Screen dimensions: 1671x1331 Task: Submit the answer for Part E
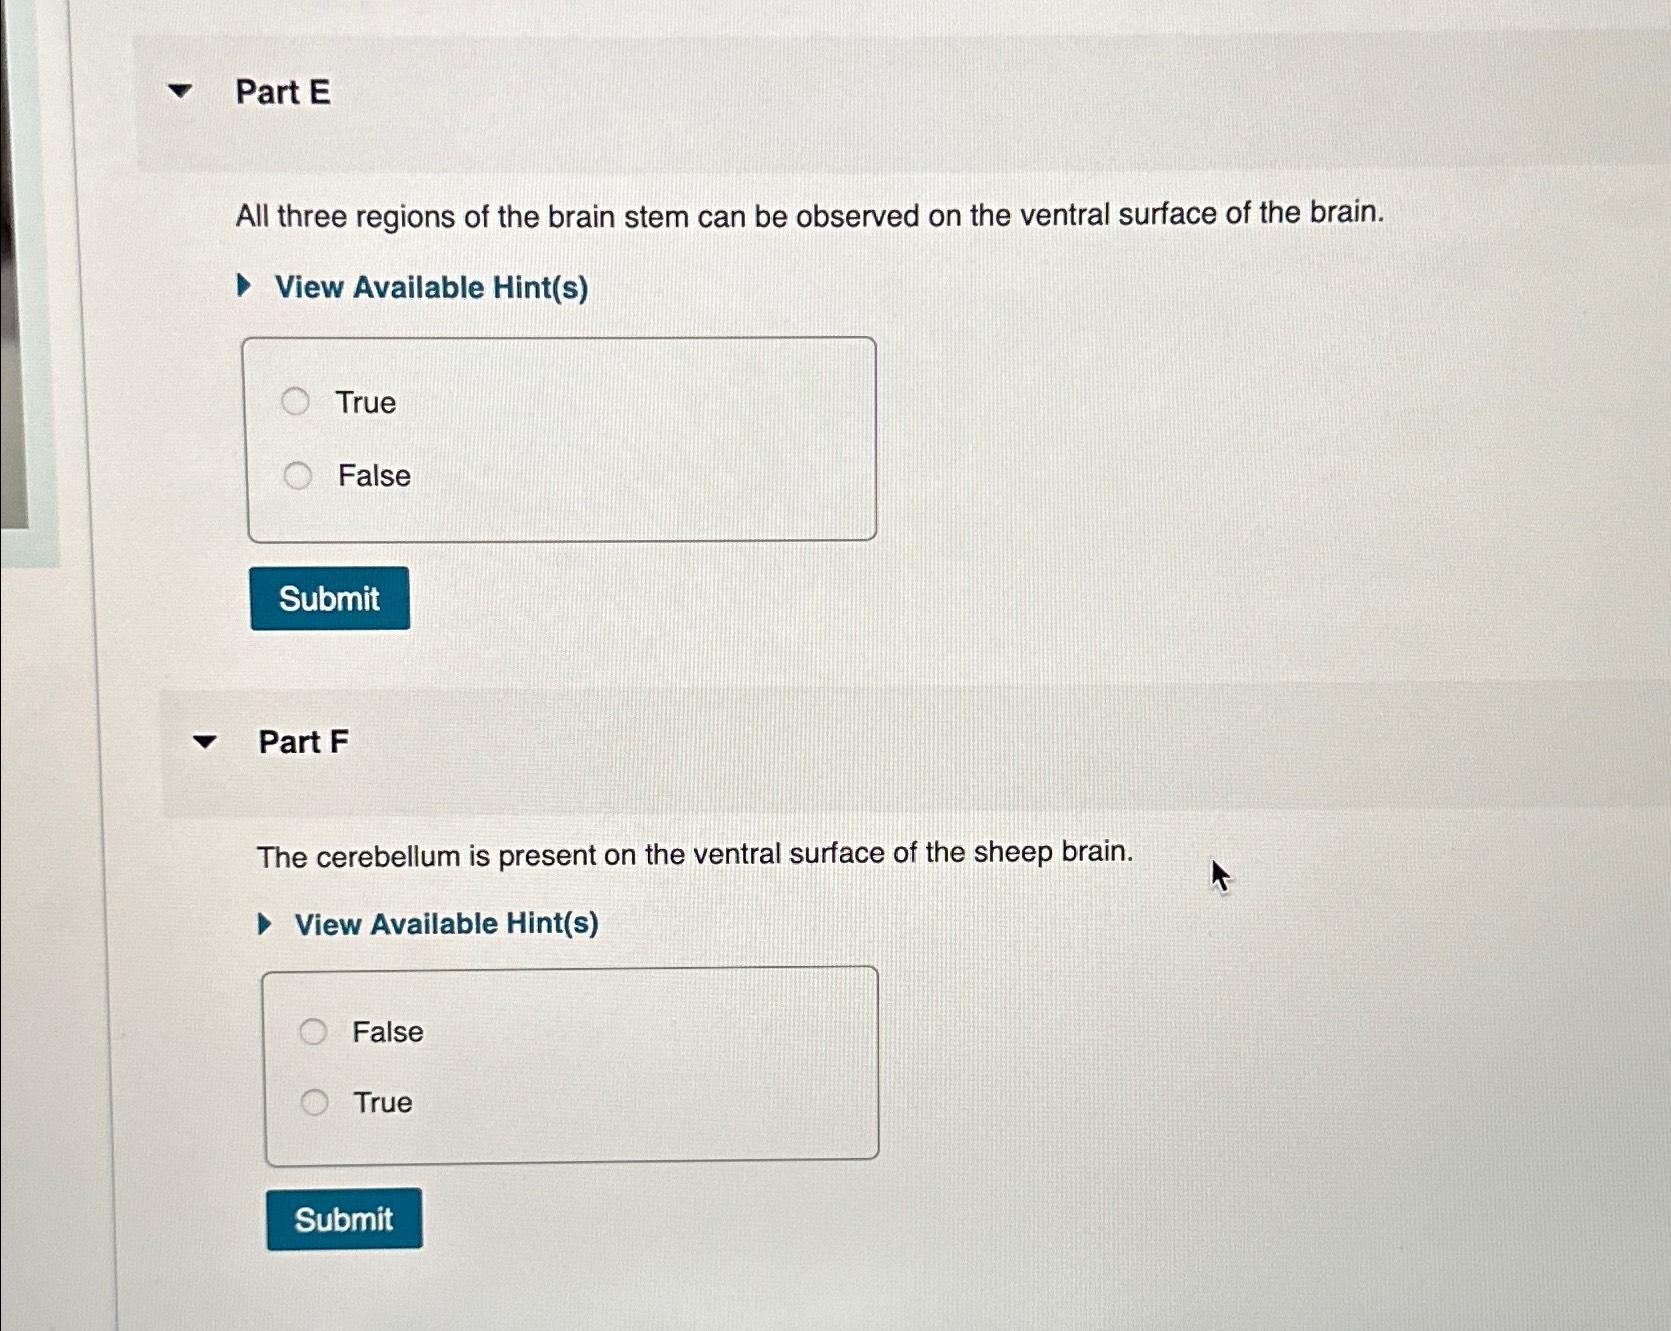(329, 597)
